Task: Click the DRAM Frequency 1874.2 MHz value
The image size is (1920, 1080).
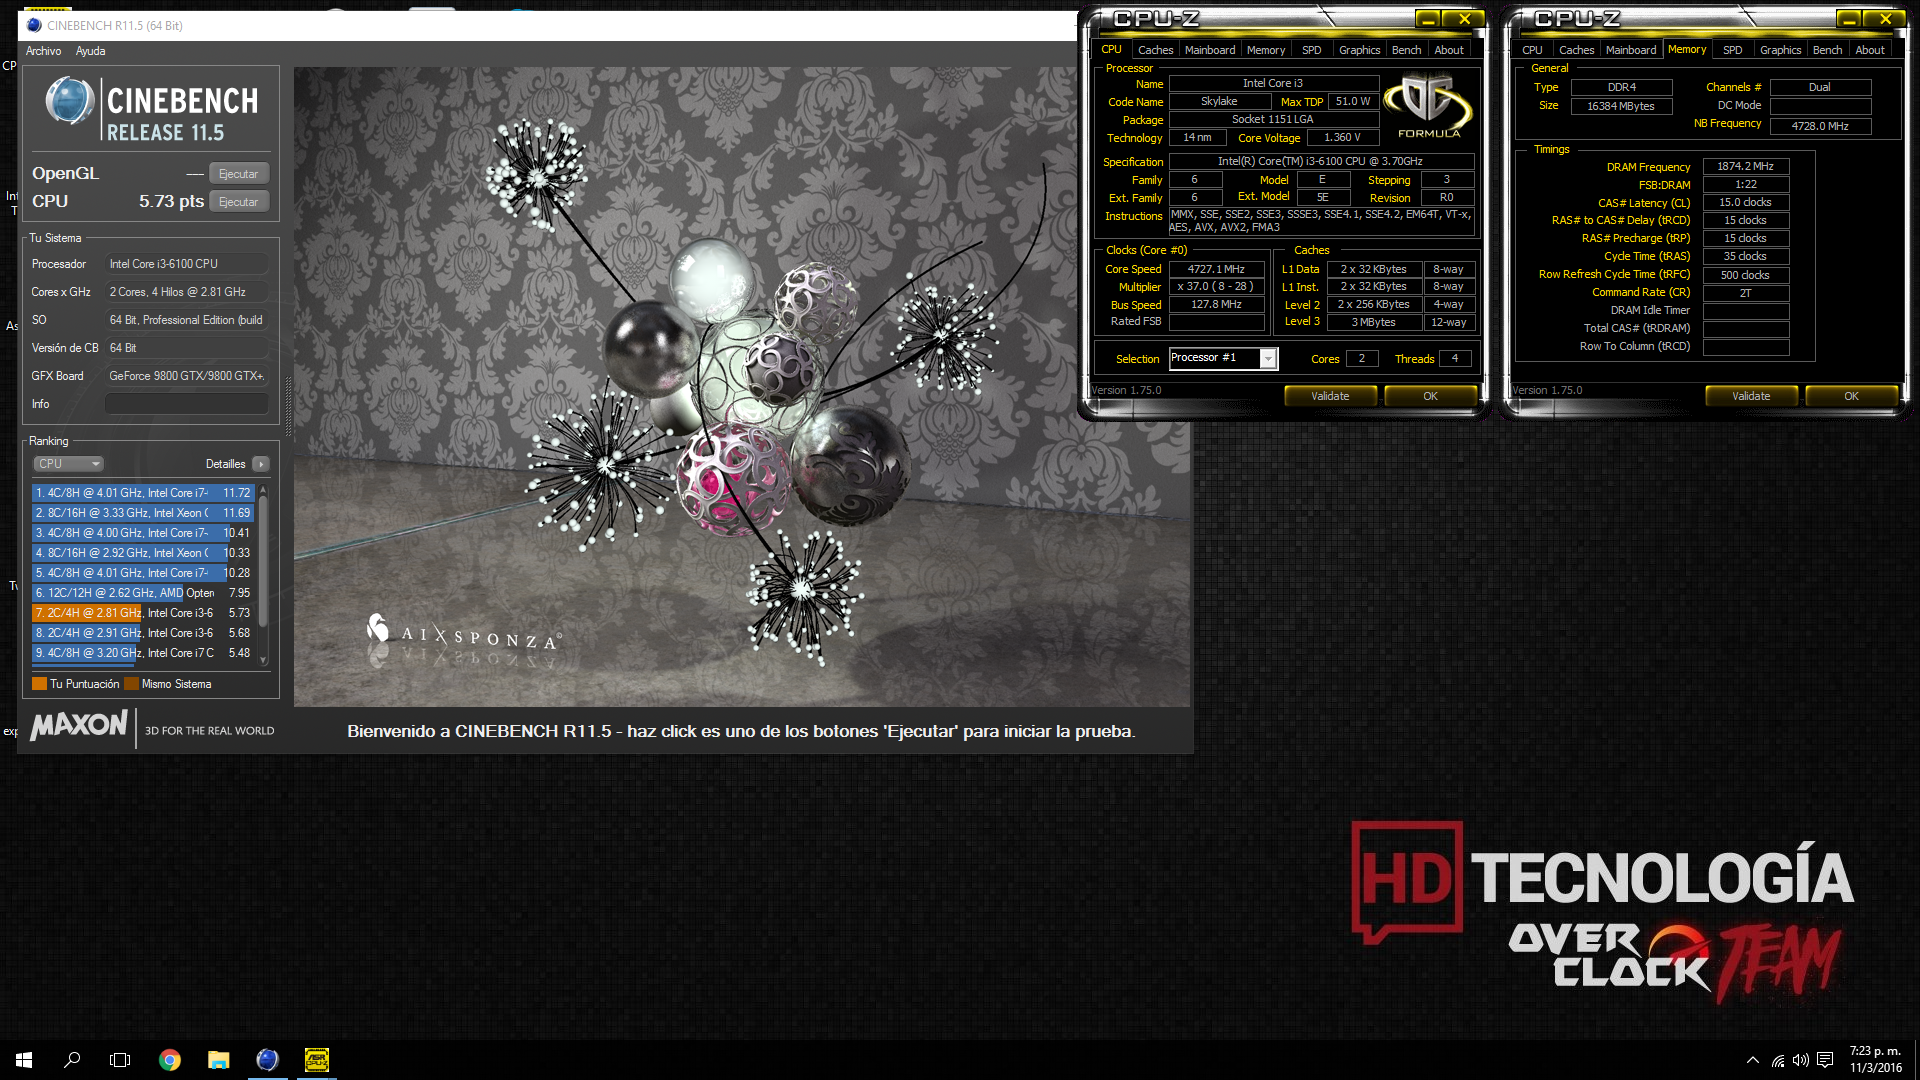Action: [1745, 166]
